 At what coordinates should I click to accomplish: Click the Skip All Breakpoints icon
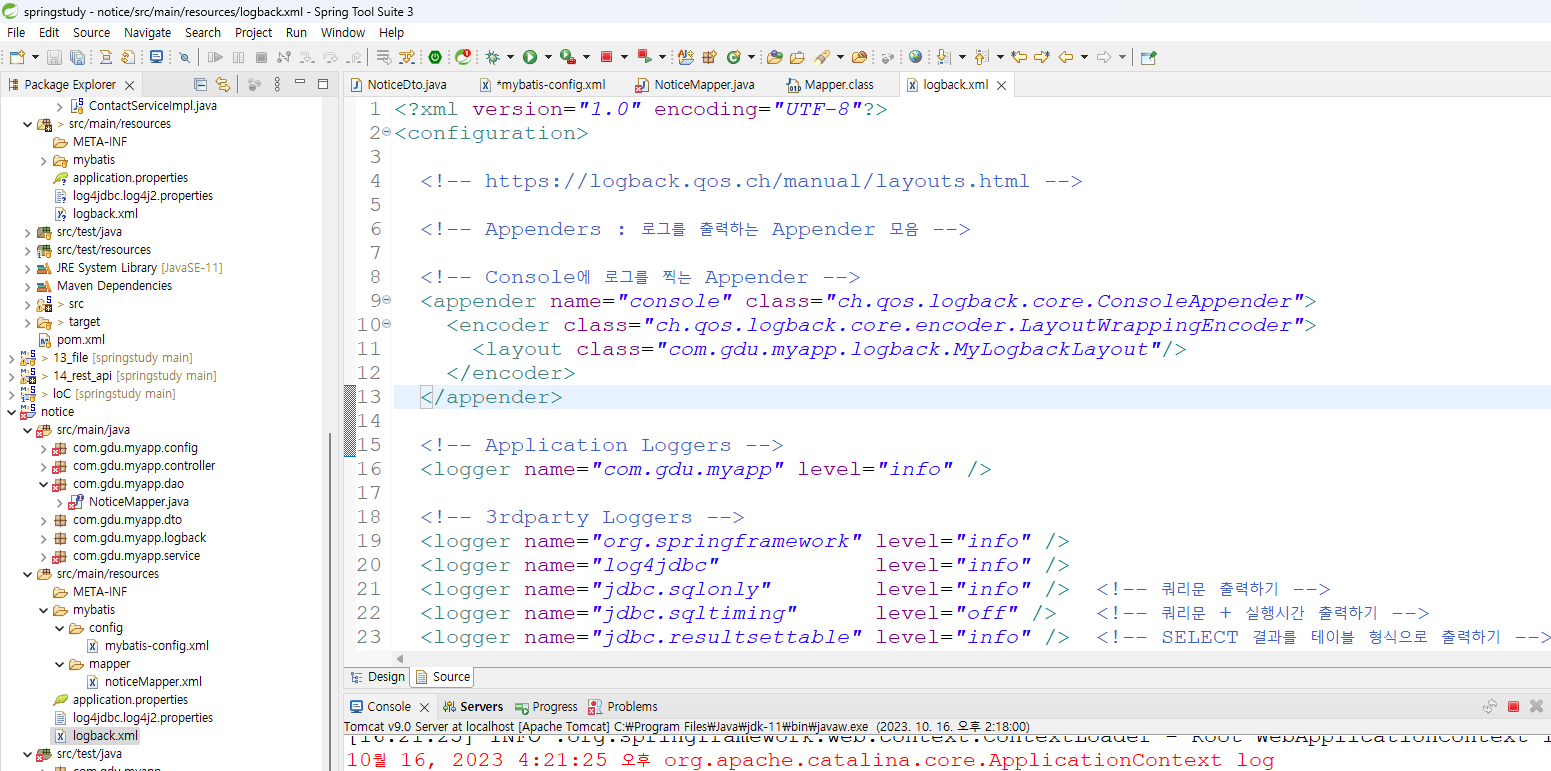coord(184,57)
